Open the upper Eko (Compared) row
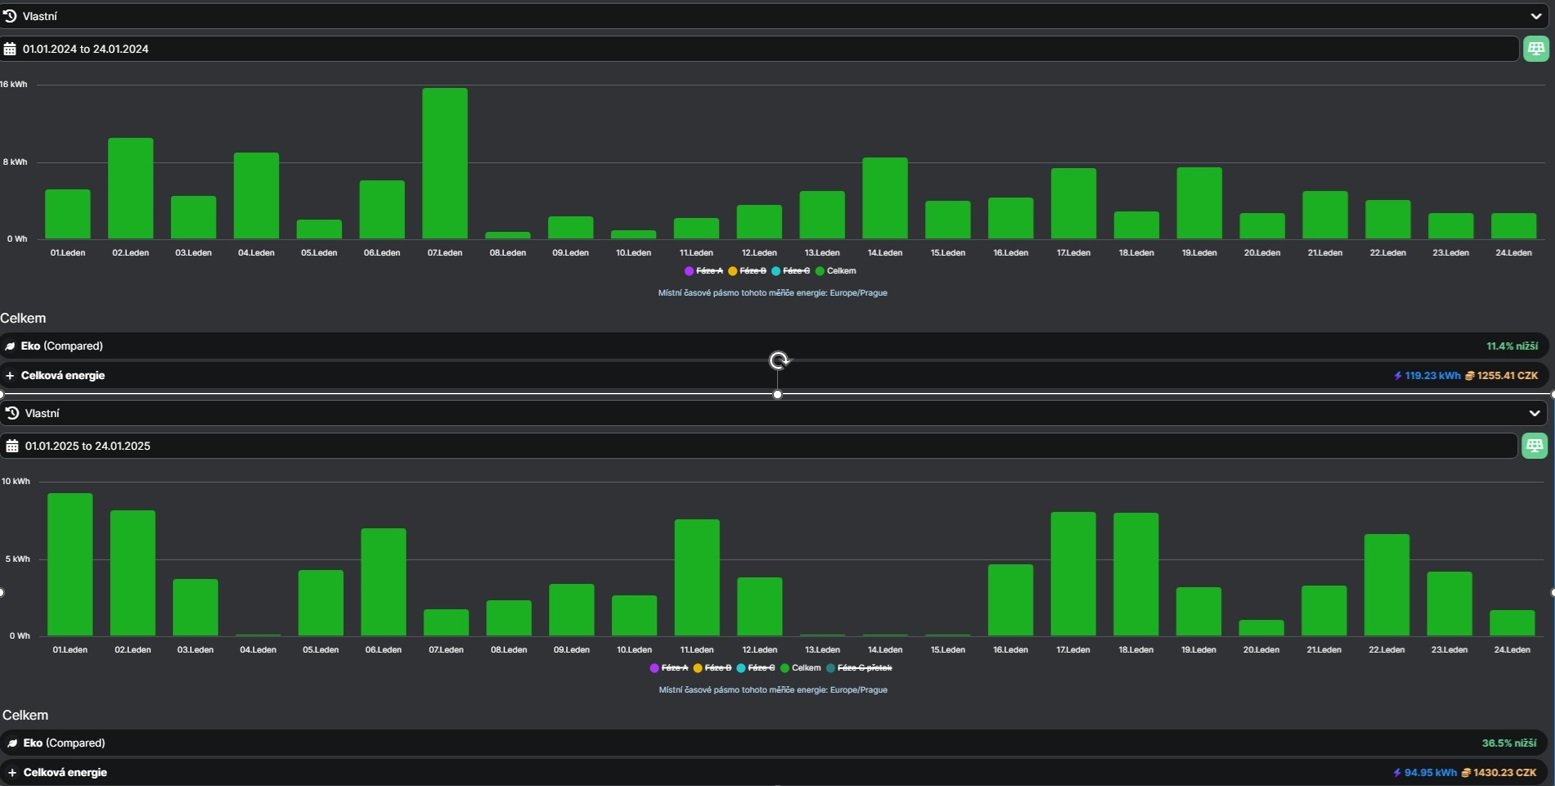Screen dimensions: 1555x786 (x=775, y=346)
